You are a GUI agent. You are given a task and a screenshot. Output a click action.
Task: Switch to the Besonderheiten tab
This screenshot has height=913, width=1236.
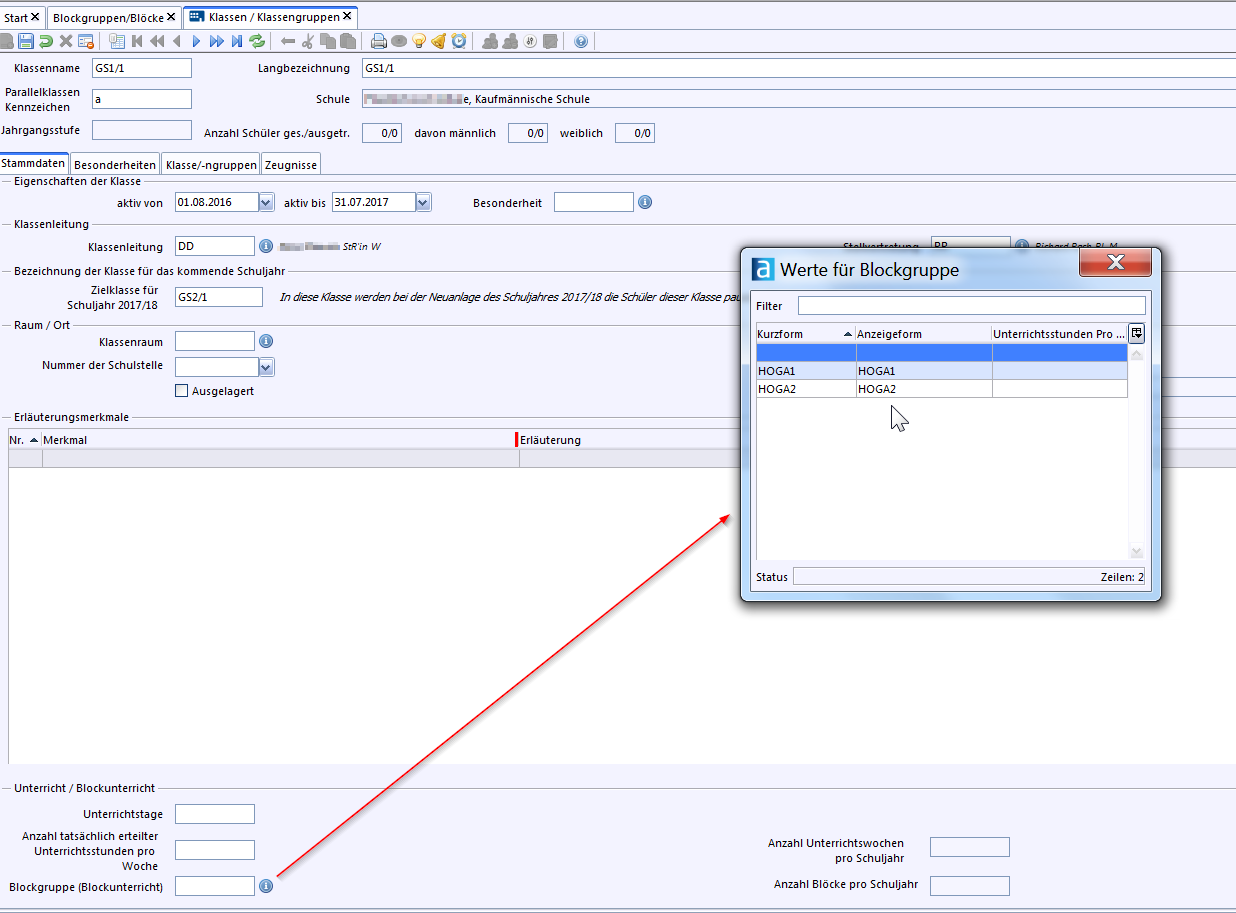(x=115, y=165)
